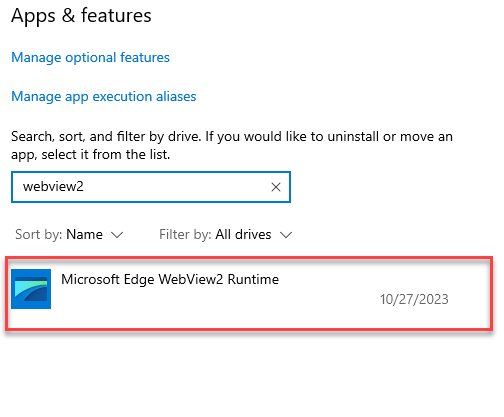The image size is (504, 417).
Task: Expand the Filter by chevron arrow
Action: coord(286,235)
